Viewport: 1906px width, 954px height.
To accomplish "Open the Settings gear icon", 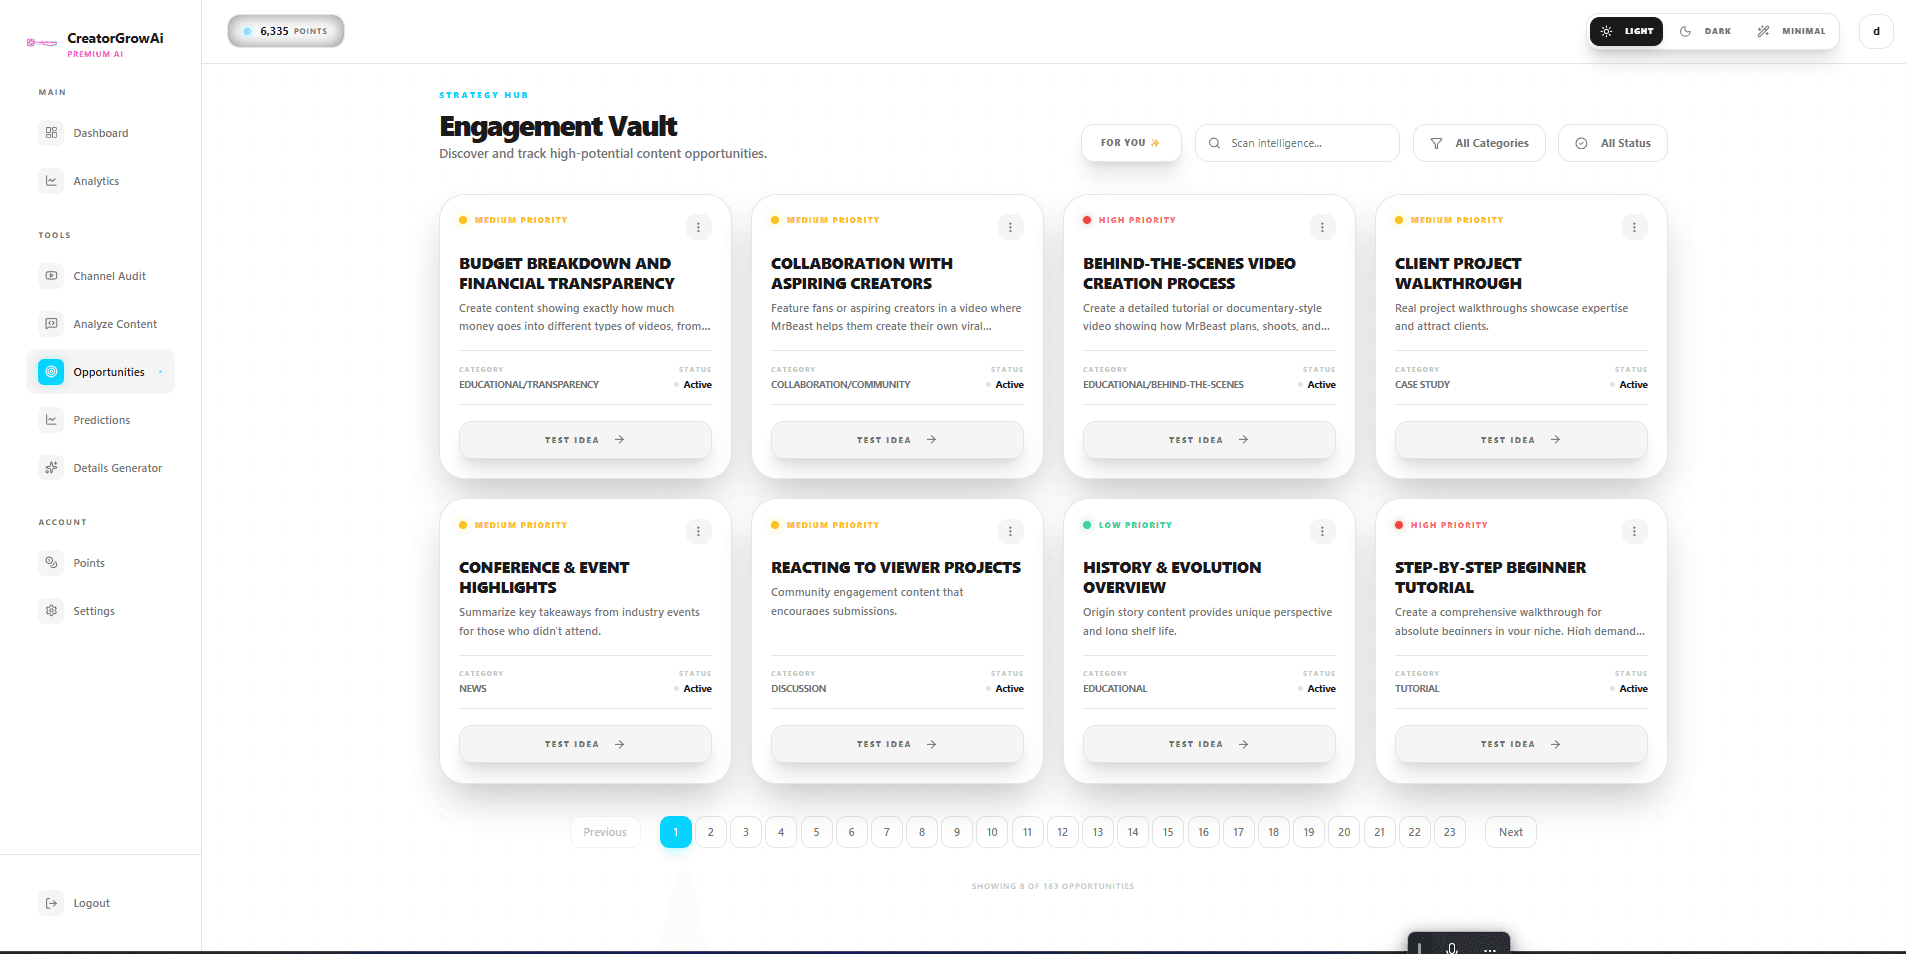I will pos(51,610).
